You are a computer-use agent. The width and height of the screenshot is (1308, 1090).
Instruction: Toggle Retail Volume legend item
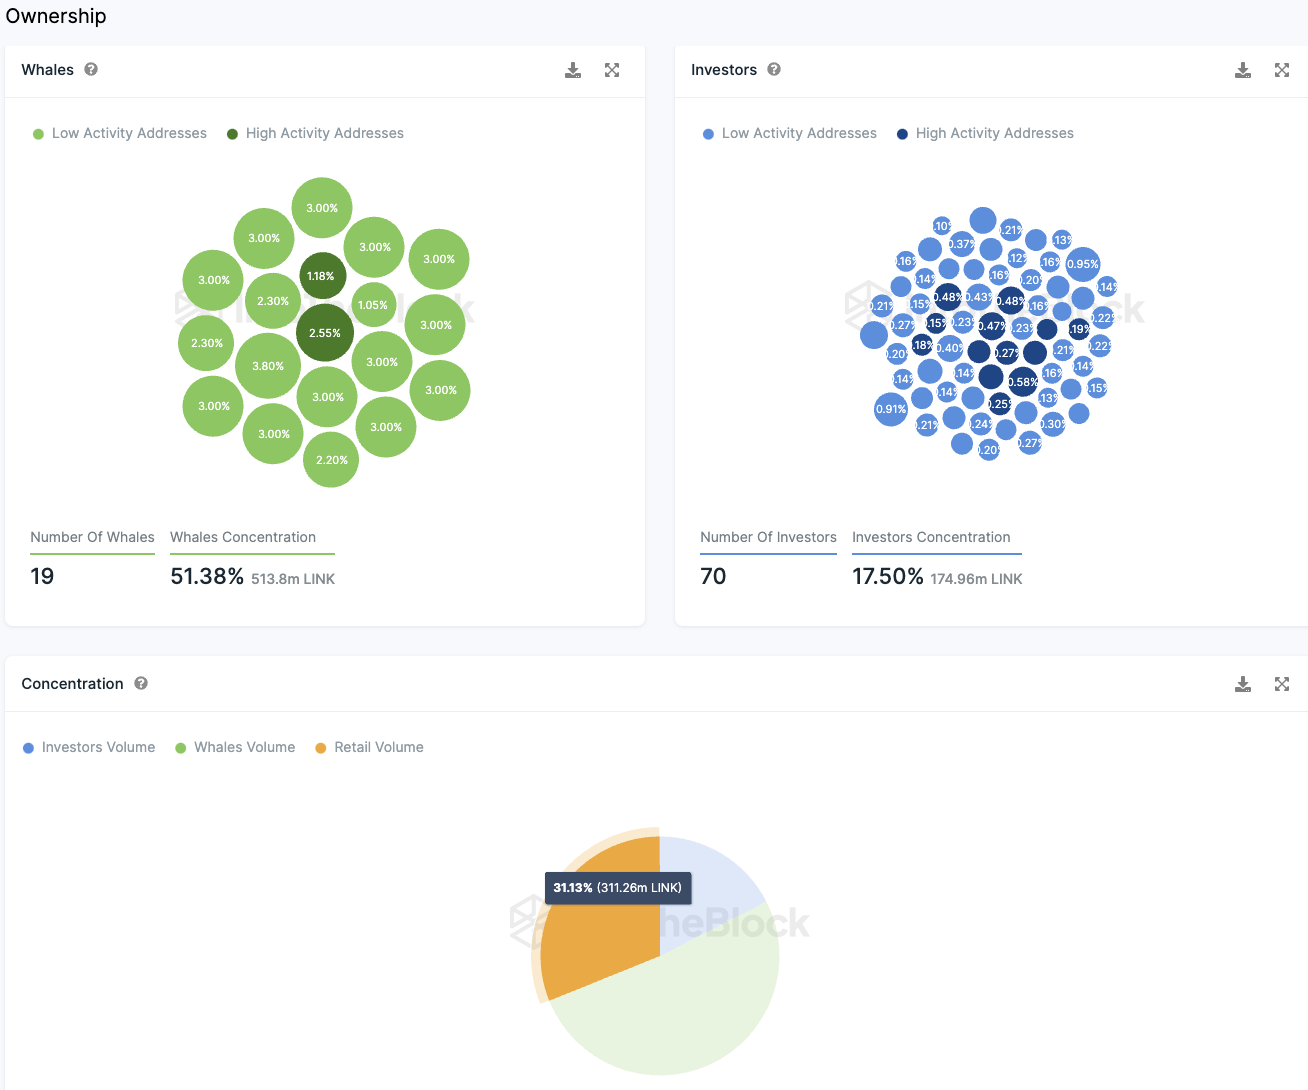pyautogui.click(x=369, y=747)
